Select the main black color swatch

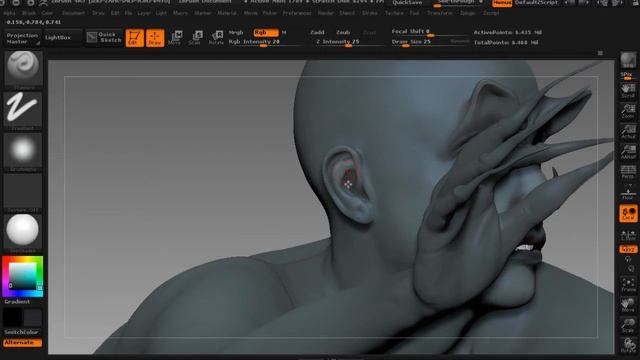click(12, 317)
